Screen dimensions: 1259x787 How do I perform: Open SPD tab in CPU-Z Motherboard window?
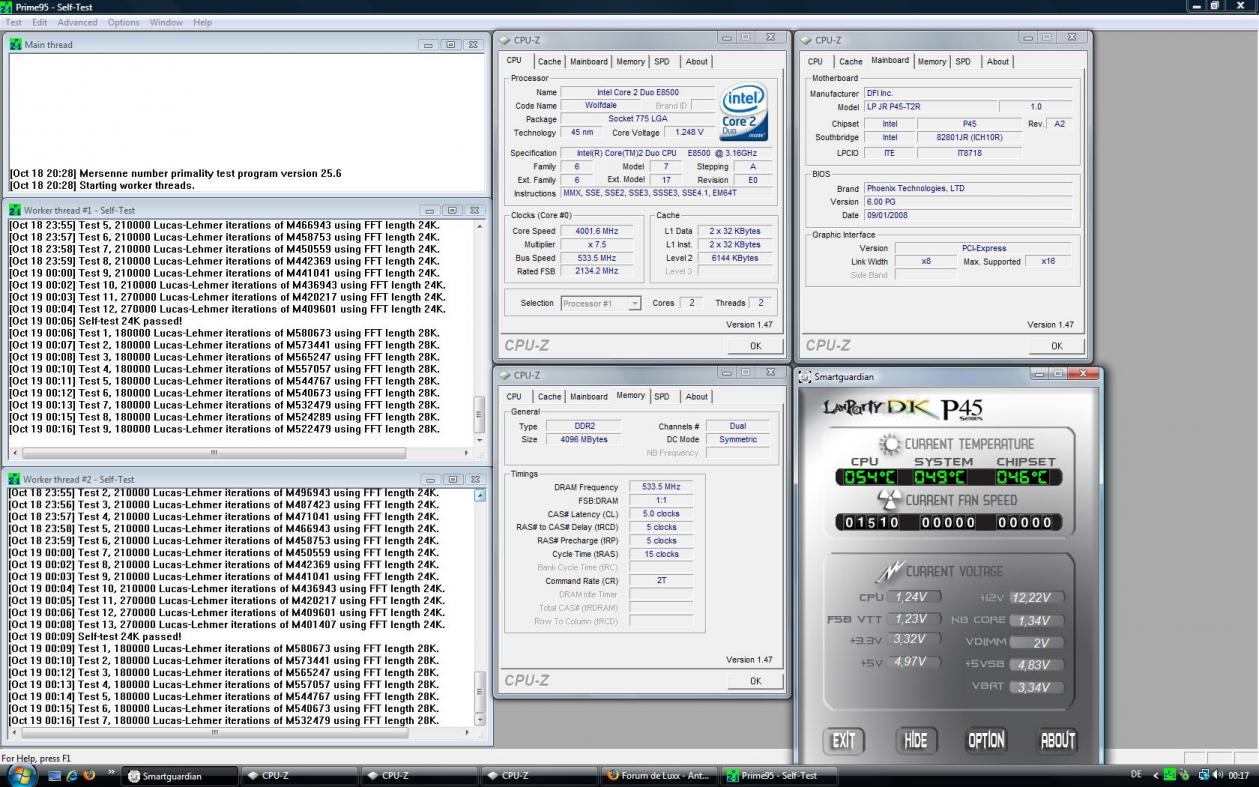963,62
